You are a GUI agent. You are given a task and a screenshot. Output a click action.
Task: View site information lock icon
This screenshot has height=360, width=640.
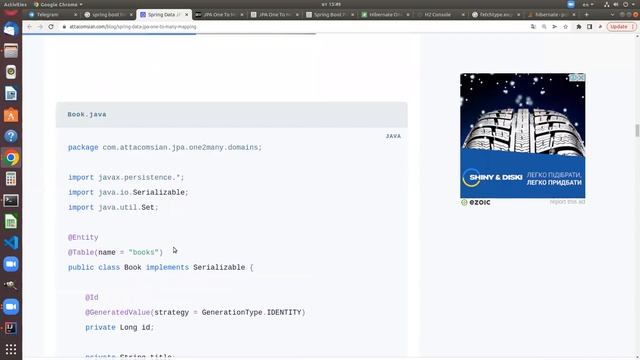pyautogui.click(x=64, y=27)
